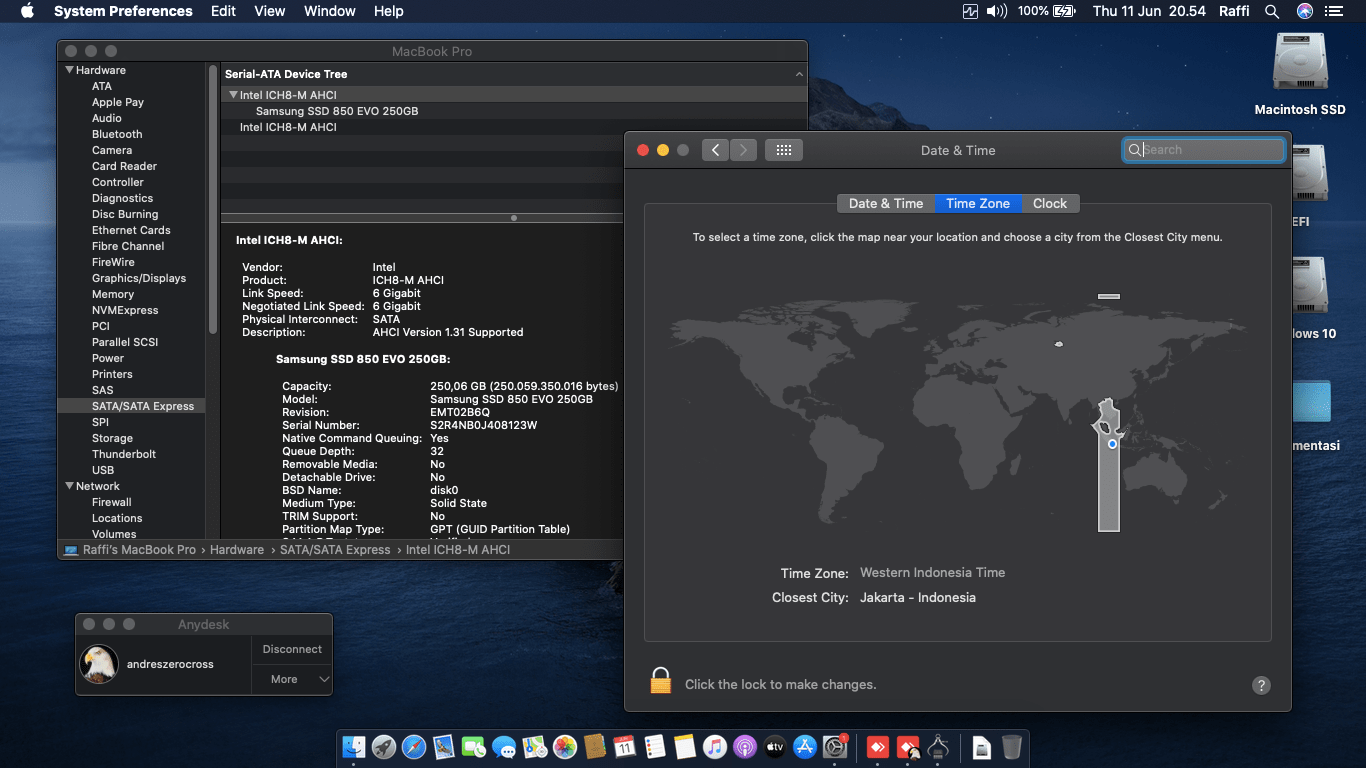
Task: Click serial number S2R4NB0J408123W
Action: (x=484, y=425)
